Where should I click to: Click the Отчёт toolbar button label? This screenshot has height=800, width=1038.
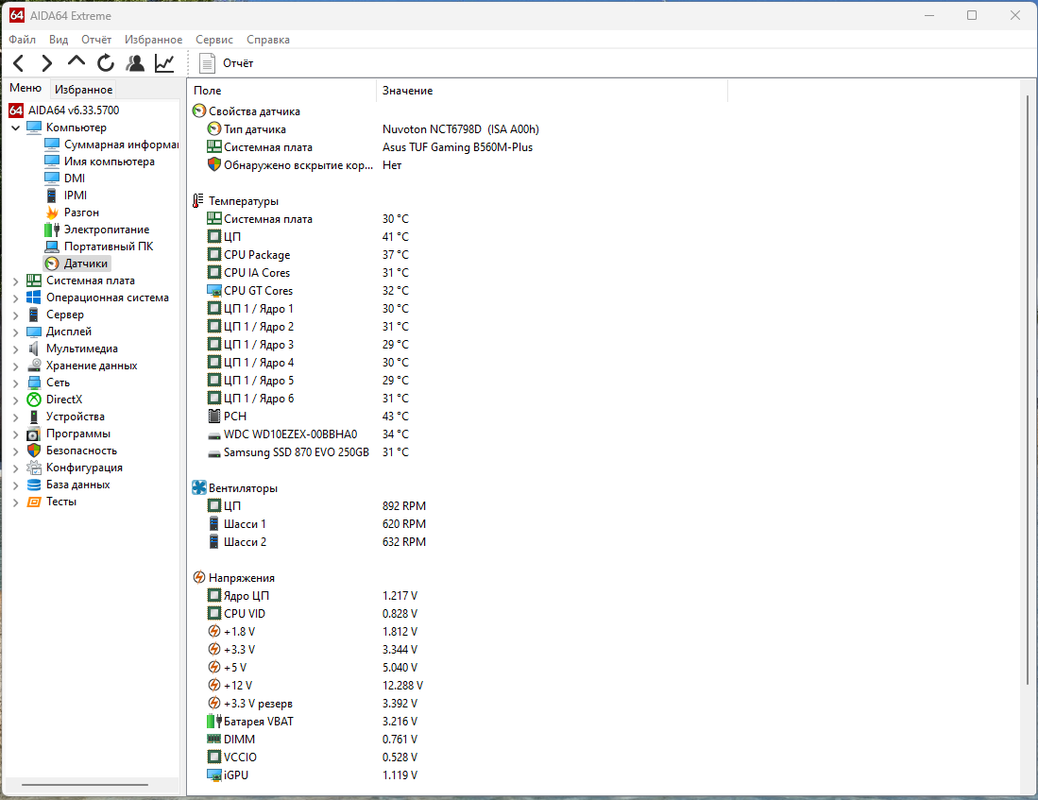pyautogui.click(x=238, y=64)
